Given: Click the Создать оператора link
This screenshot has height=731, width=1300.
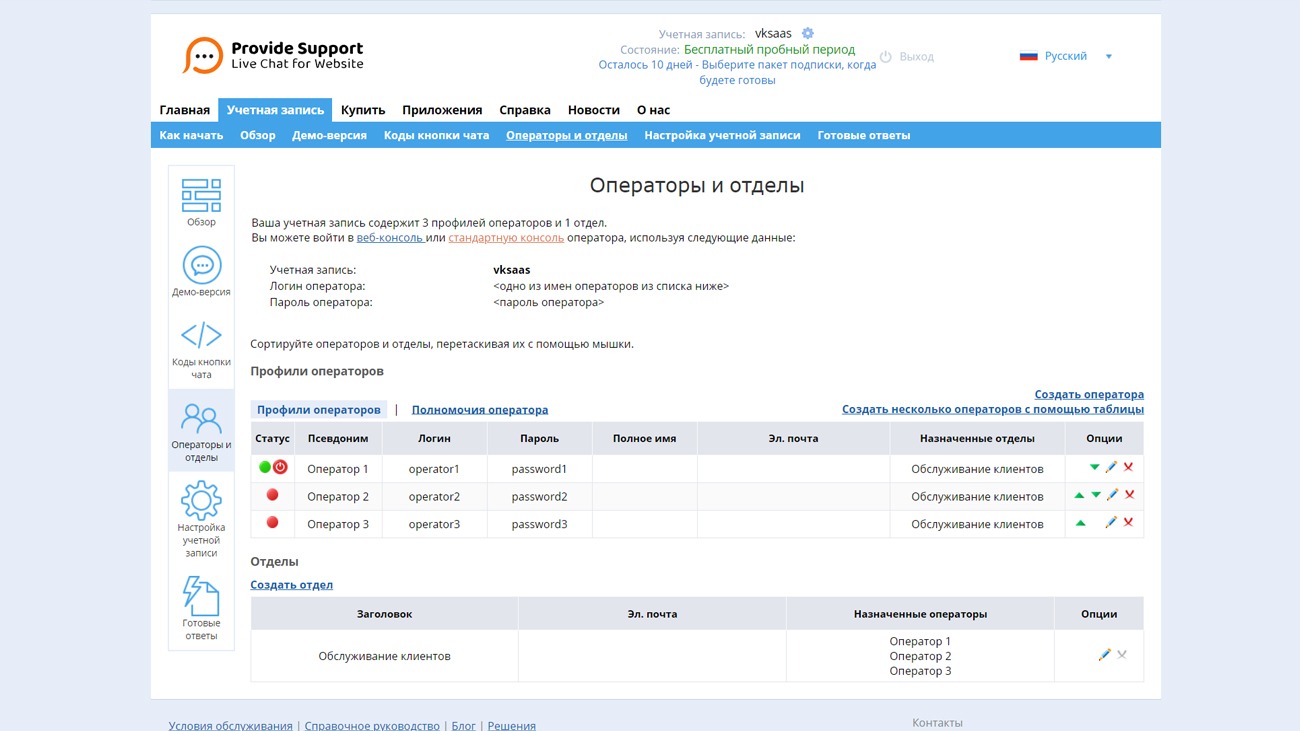Looking at the screenshot, I should (x=1088, y=395).
